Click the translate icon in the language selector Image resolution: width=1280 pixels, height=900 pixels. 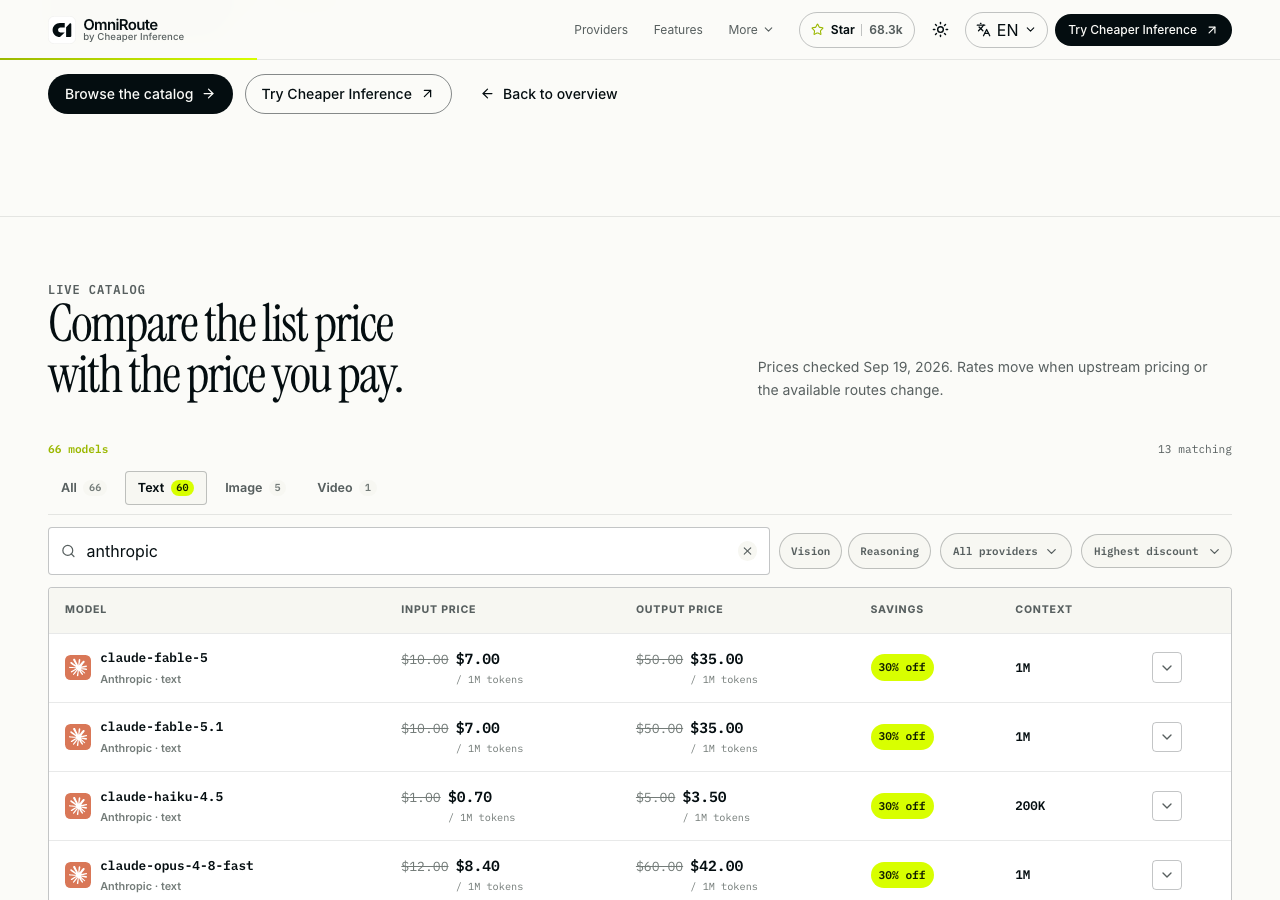click(984, 30)
